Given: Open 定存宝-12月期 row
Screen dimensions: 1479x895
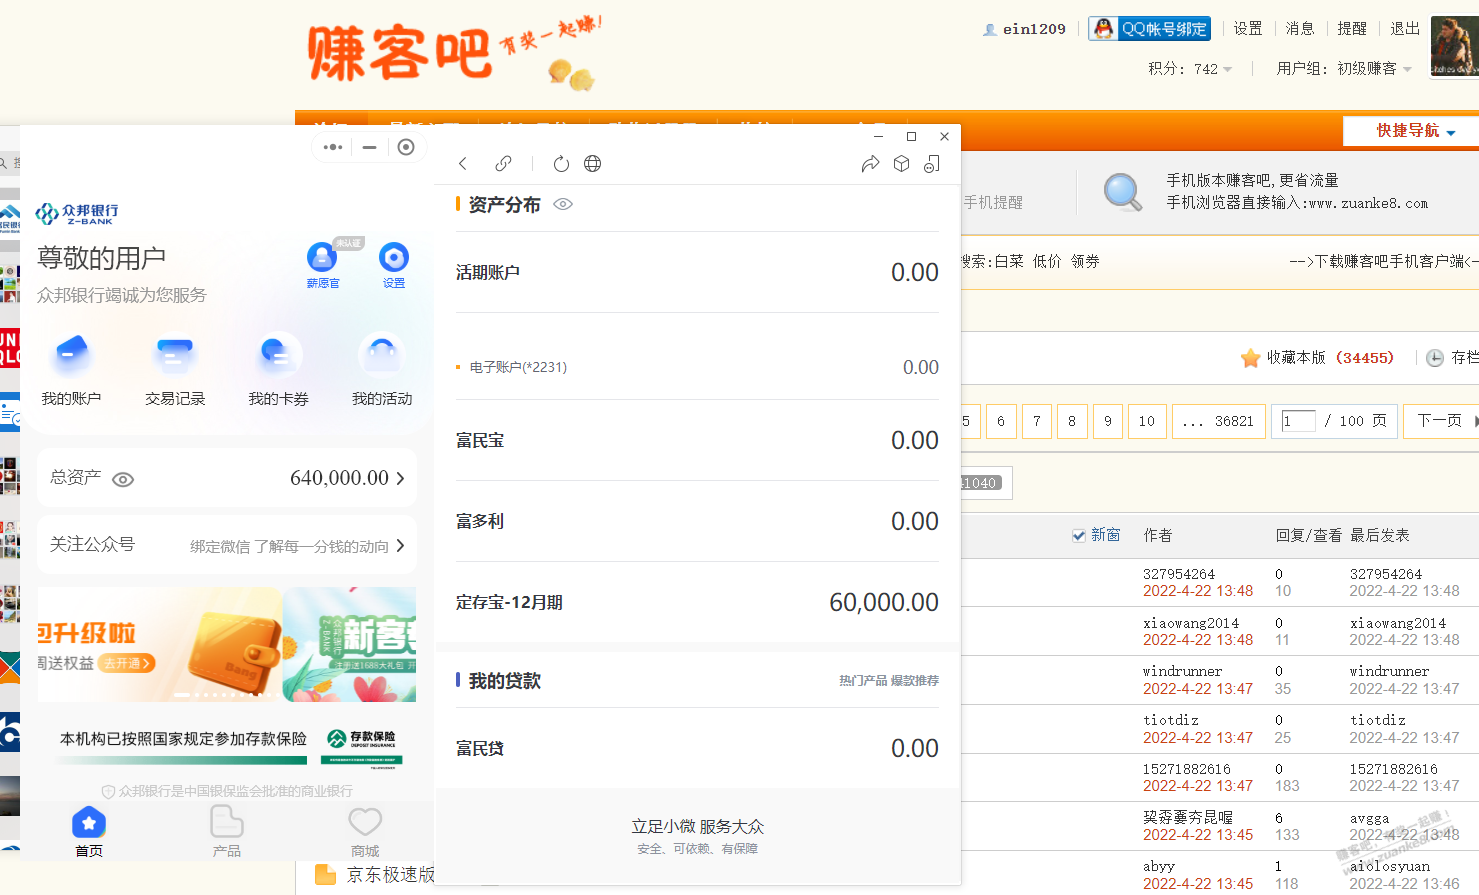Looking at the screenshot, I should [697, 602].
